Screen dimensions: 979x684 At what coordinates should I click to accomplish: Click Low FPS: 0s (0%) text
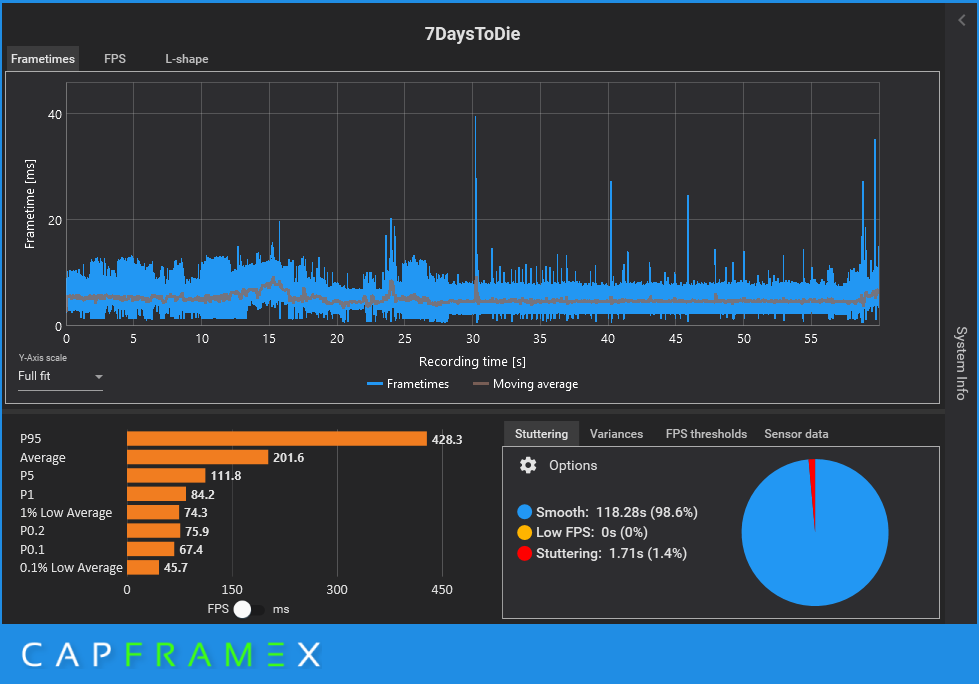(x=591, y=532)
